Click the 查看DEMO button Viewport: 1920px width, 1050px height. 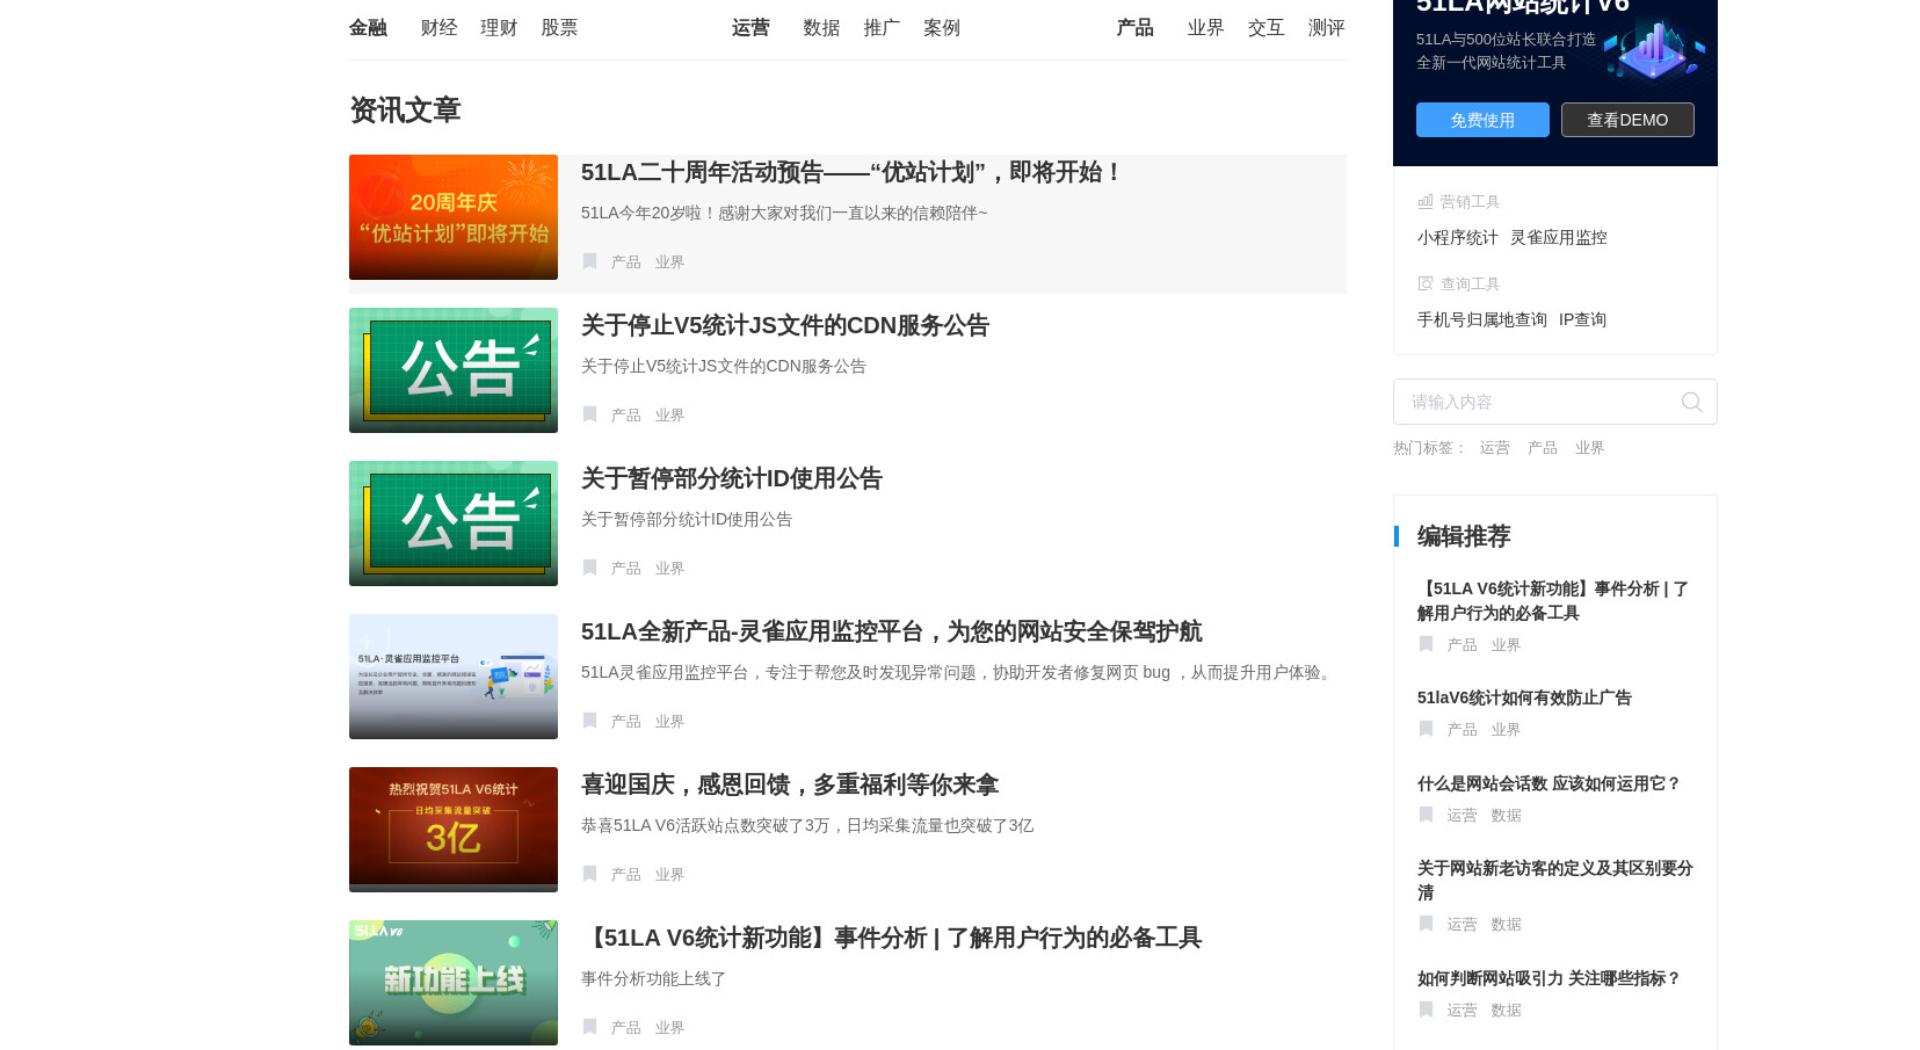[x=1627, y=120]
